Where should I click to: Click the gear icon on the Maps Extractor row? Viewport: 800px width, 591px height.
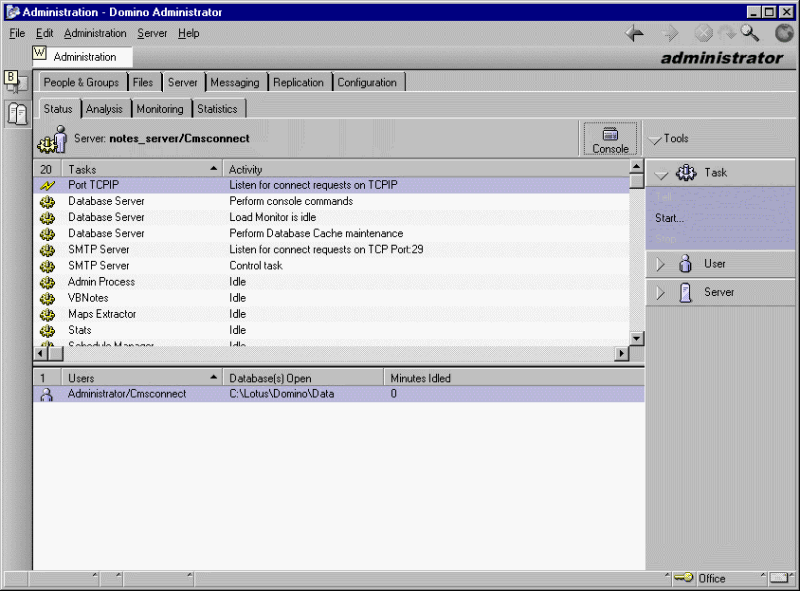click(47, 314)
